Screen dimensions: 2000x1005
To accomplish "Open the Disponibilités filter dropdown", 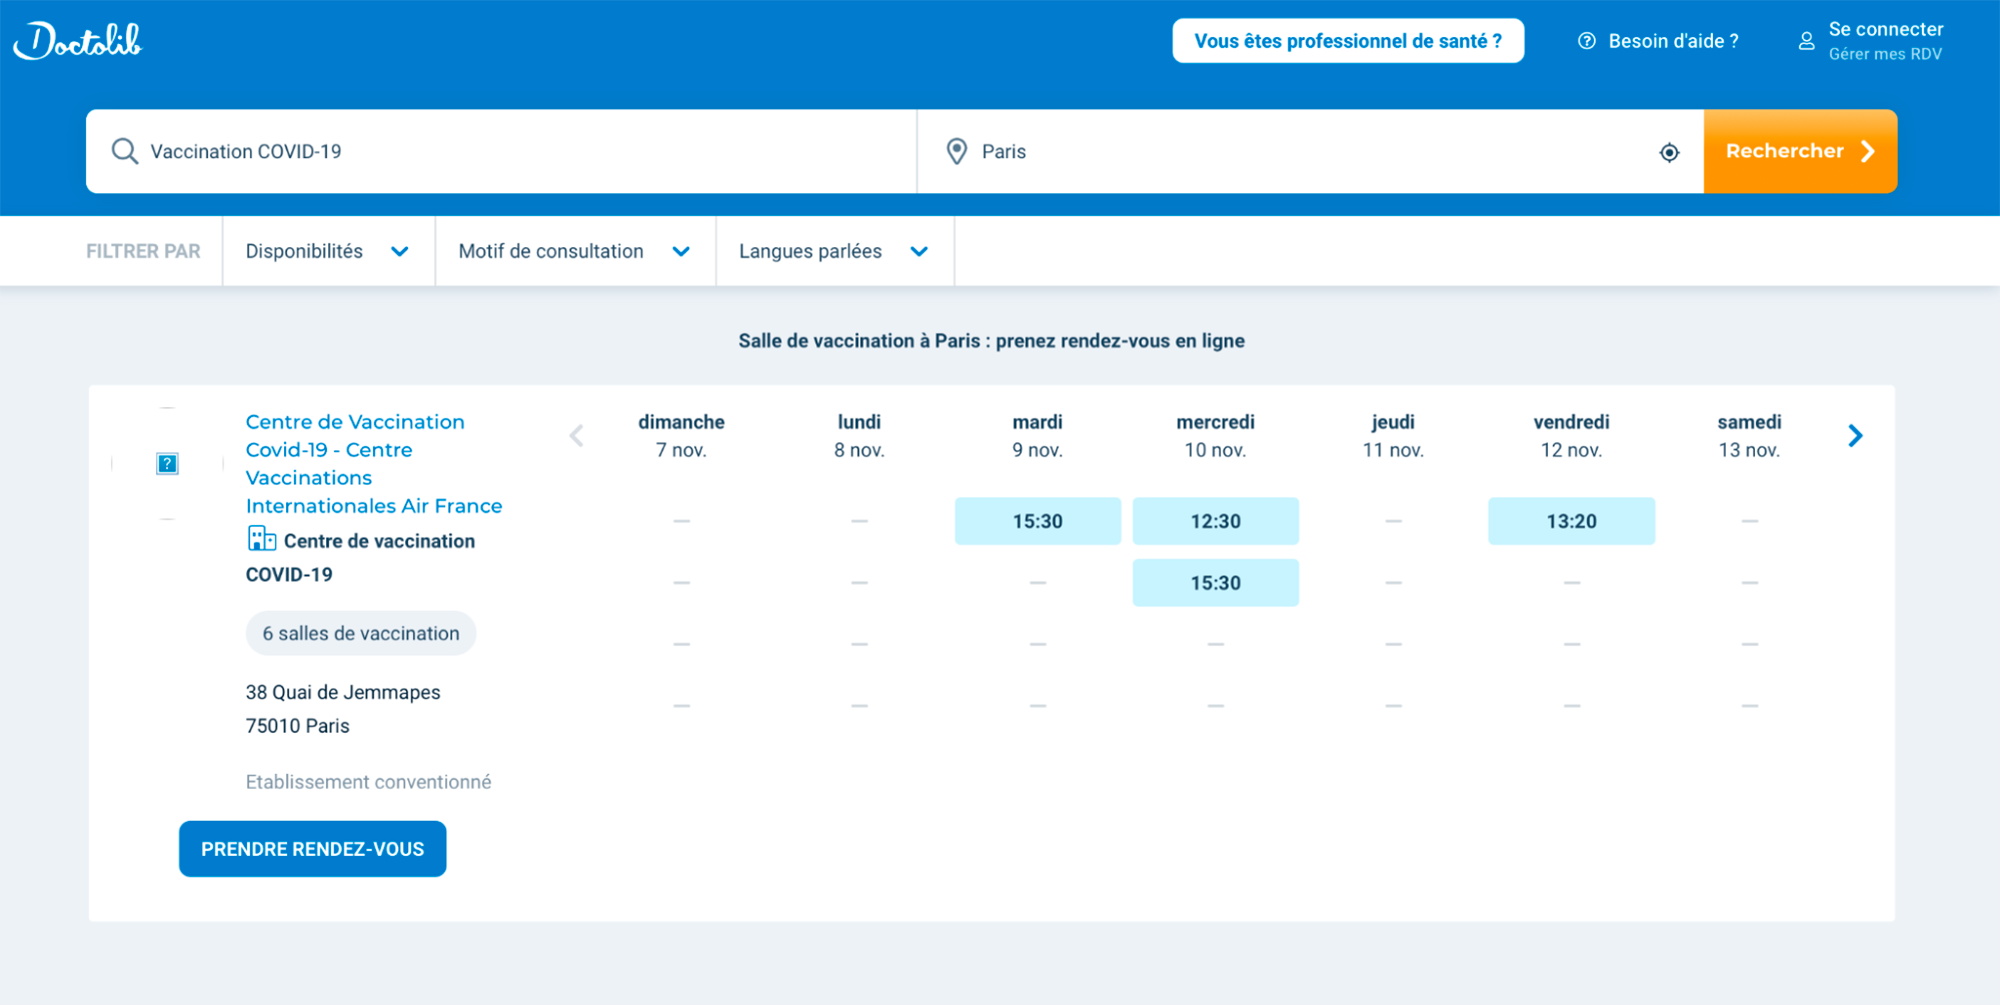I will (328, 251).
